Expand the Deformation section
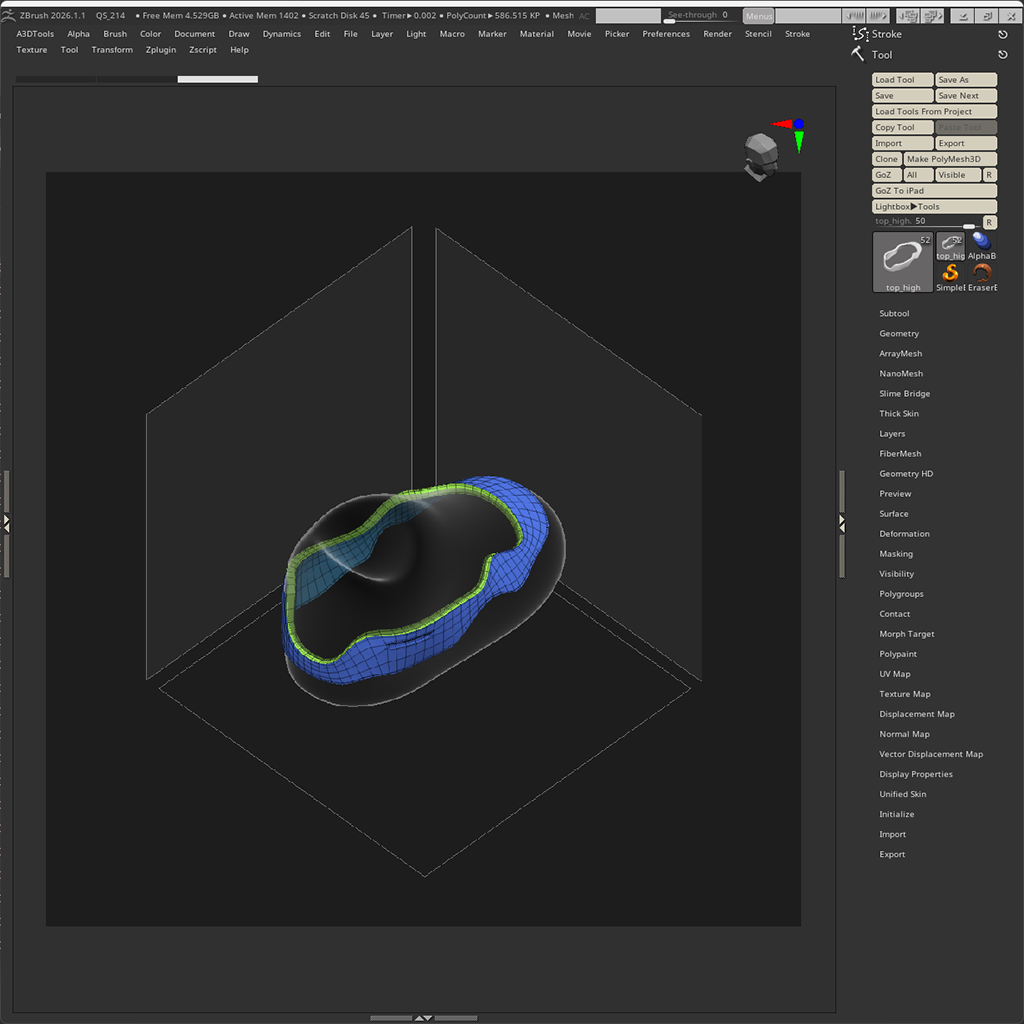Image resolution: width=1024 pixels, height=1024 pixels. [x=904, y=534]
